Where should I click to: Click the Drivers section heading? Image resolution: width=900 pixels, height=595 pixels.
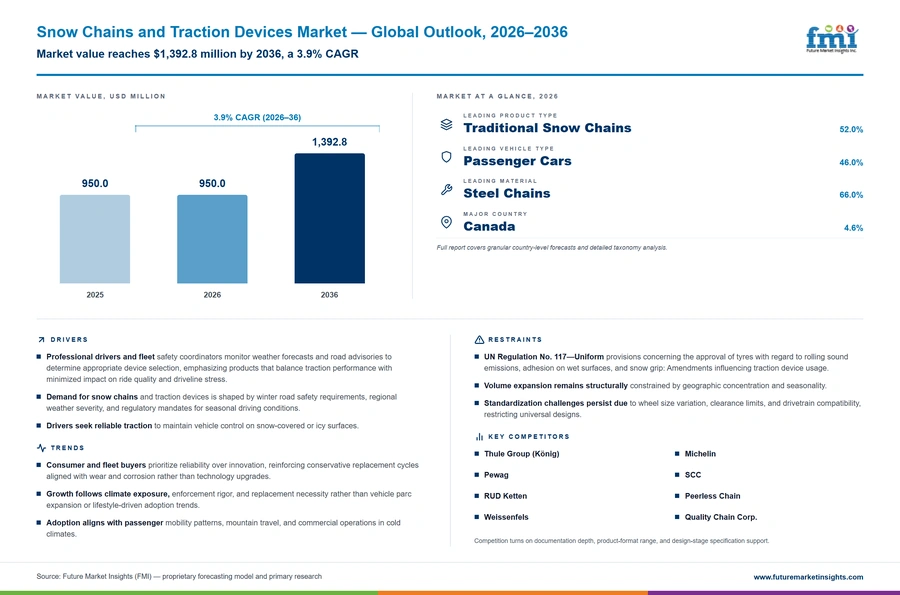pyautogui.click(x=69, y=340)
